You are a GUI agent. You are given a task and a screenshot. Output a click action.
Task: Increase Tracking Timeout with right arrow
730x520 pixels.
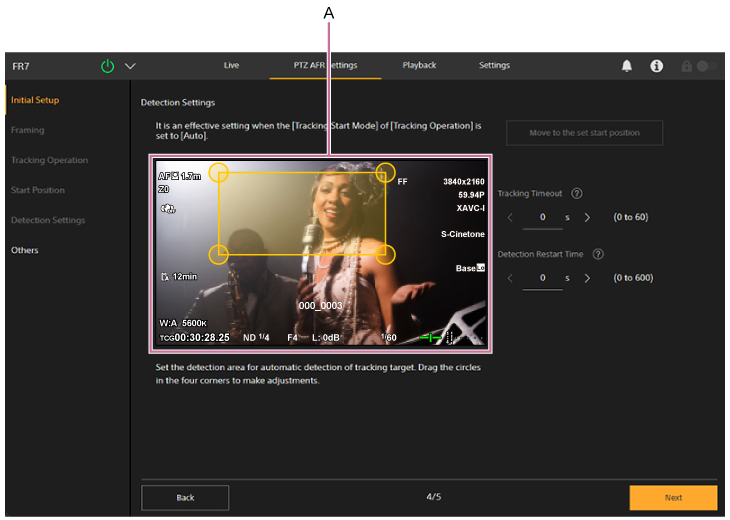tap(587, 217)
